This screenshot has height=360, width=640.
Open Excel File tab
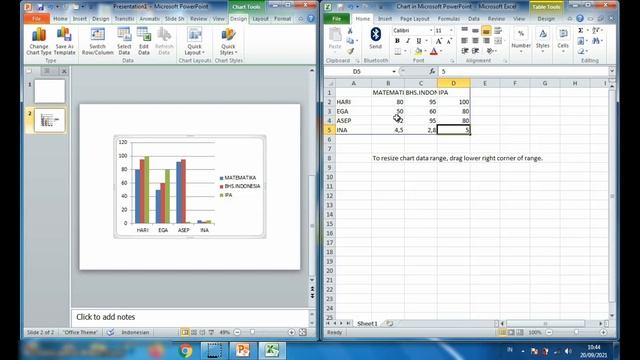pos(336,19)
